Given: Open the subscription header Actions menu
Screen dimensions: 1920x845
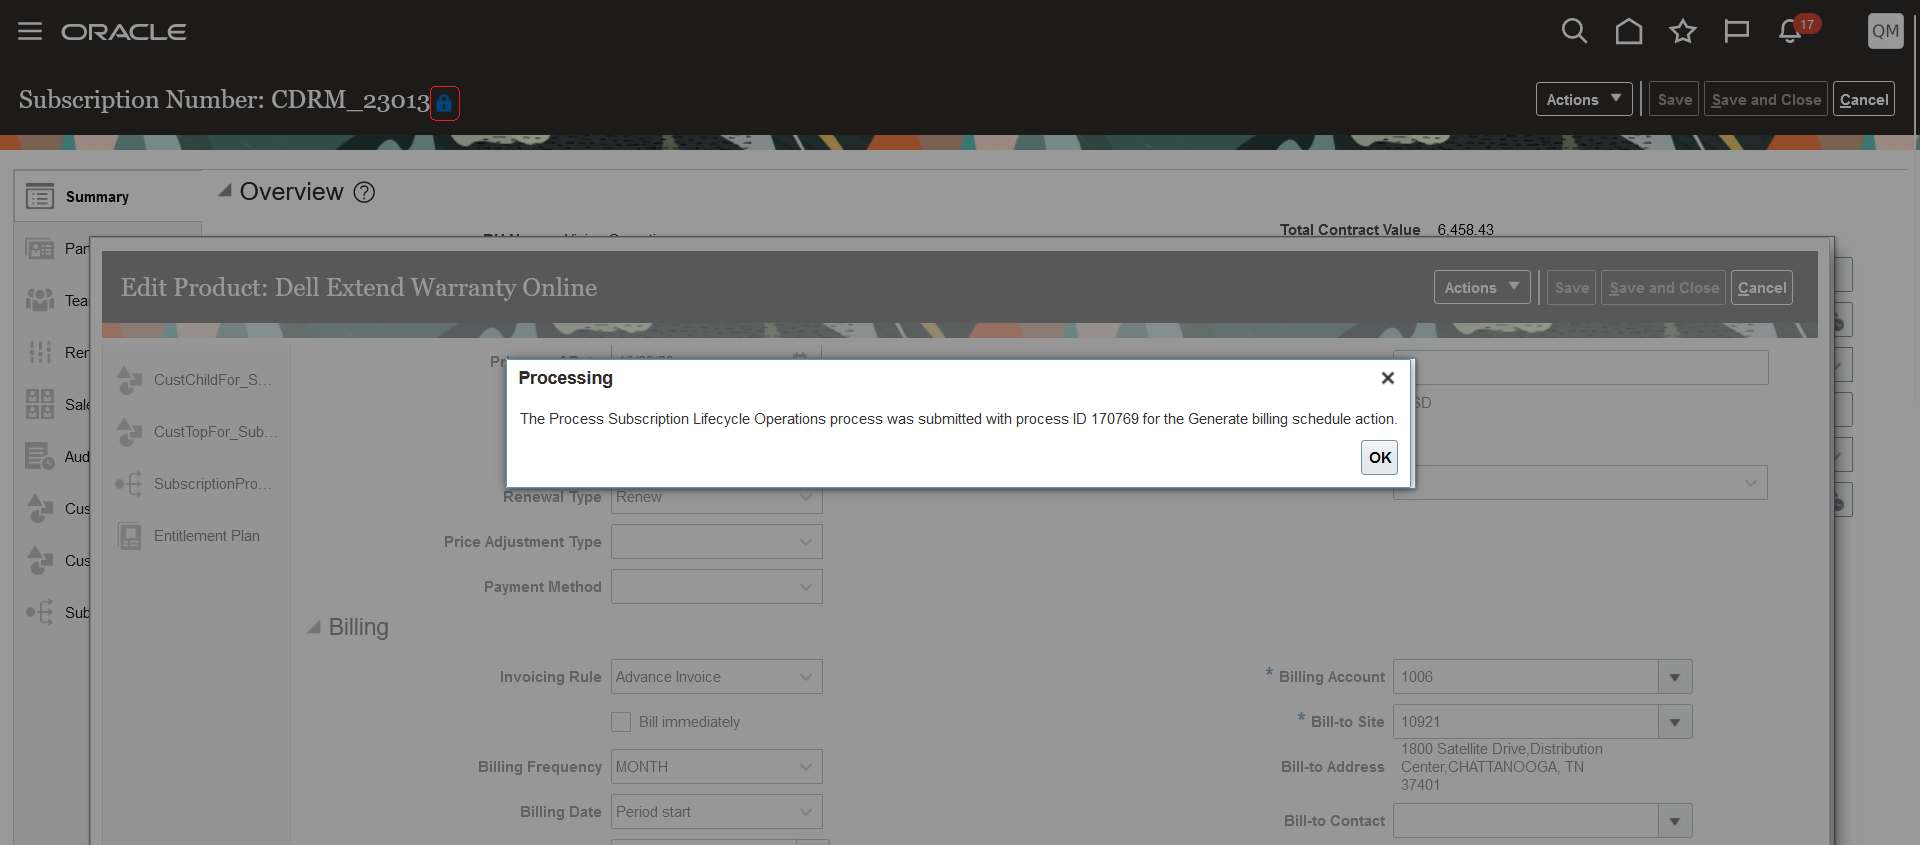Looking at the screenshot, I should click(1584, 99).
